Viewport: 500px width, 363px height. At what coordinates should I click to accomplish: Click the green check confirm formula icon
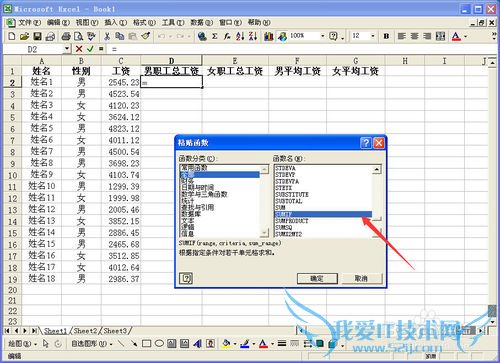90,49
